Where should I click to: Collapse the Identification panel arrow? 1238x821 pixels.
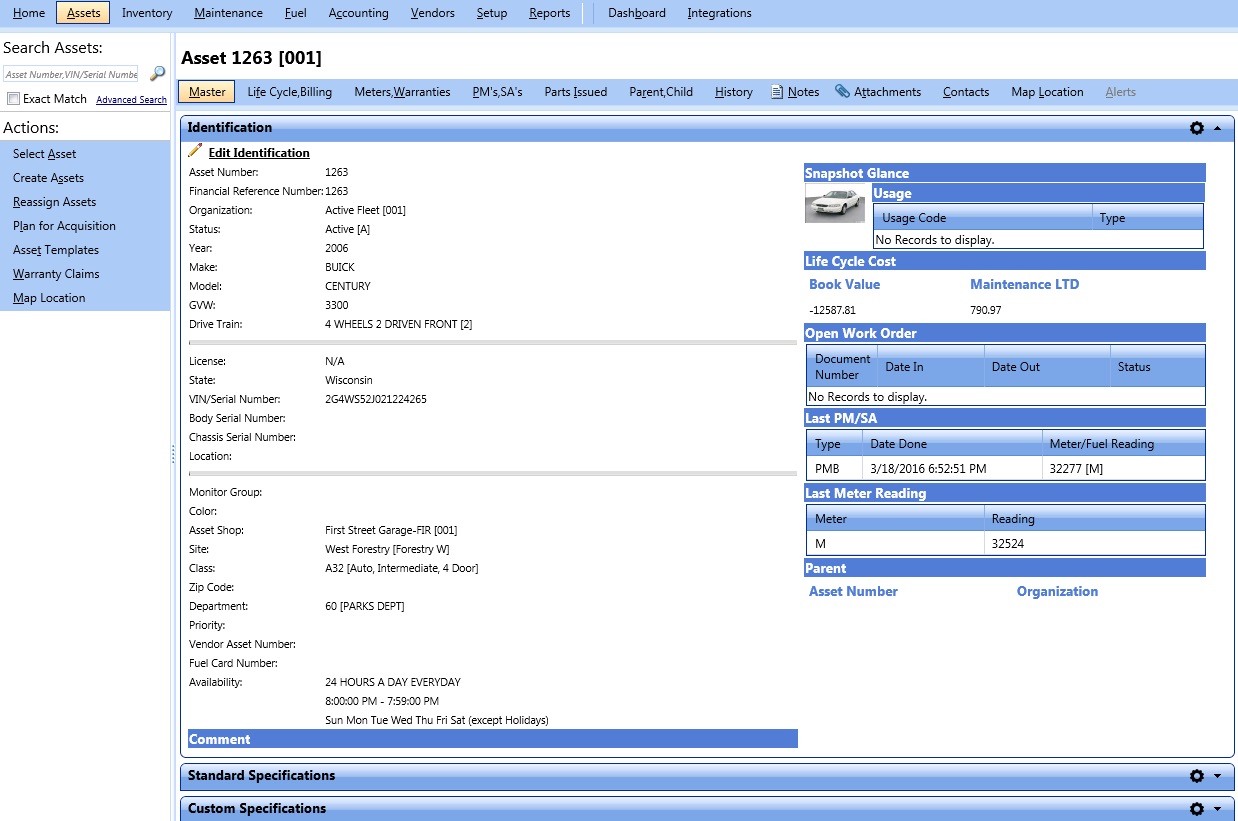click(1217, 128)
